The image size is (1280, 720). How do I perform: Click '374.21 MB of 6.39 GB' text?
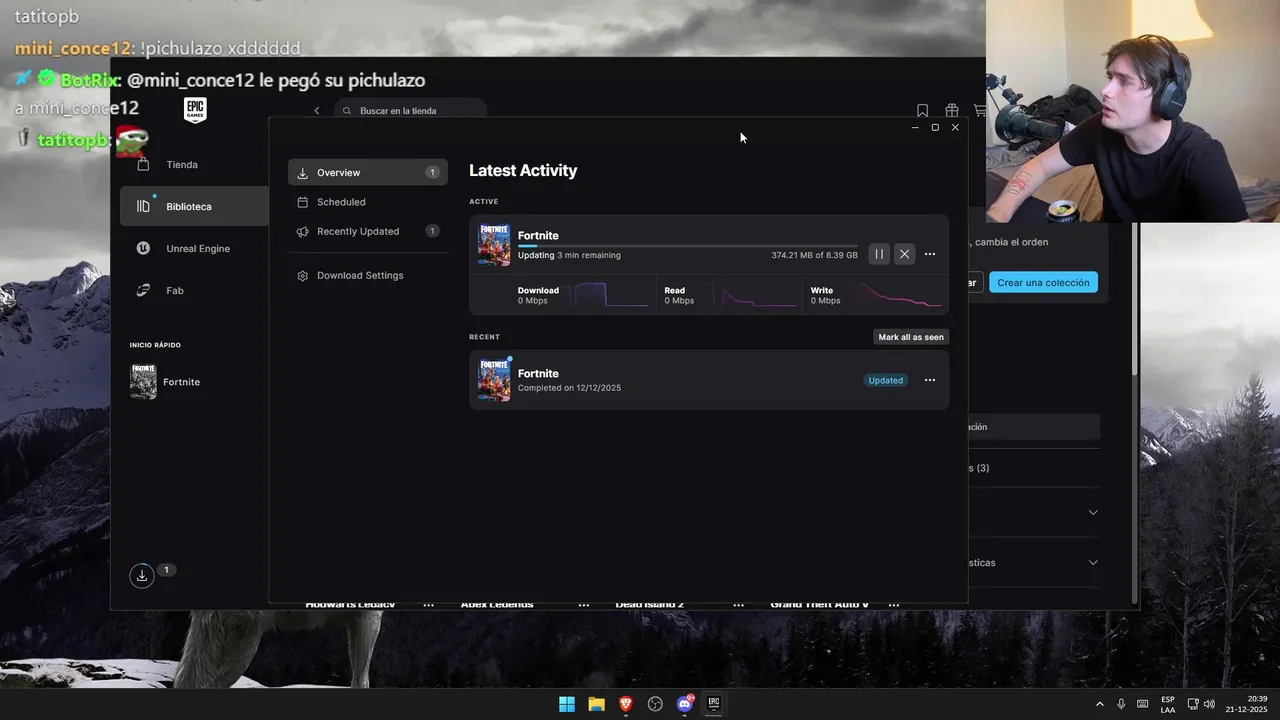814,255
